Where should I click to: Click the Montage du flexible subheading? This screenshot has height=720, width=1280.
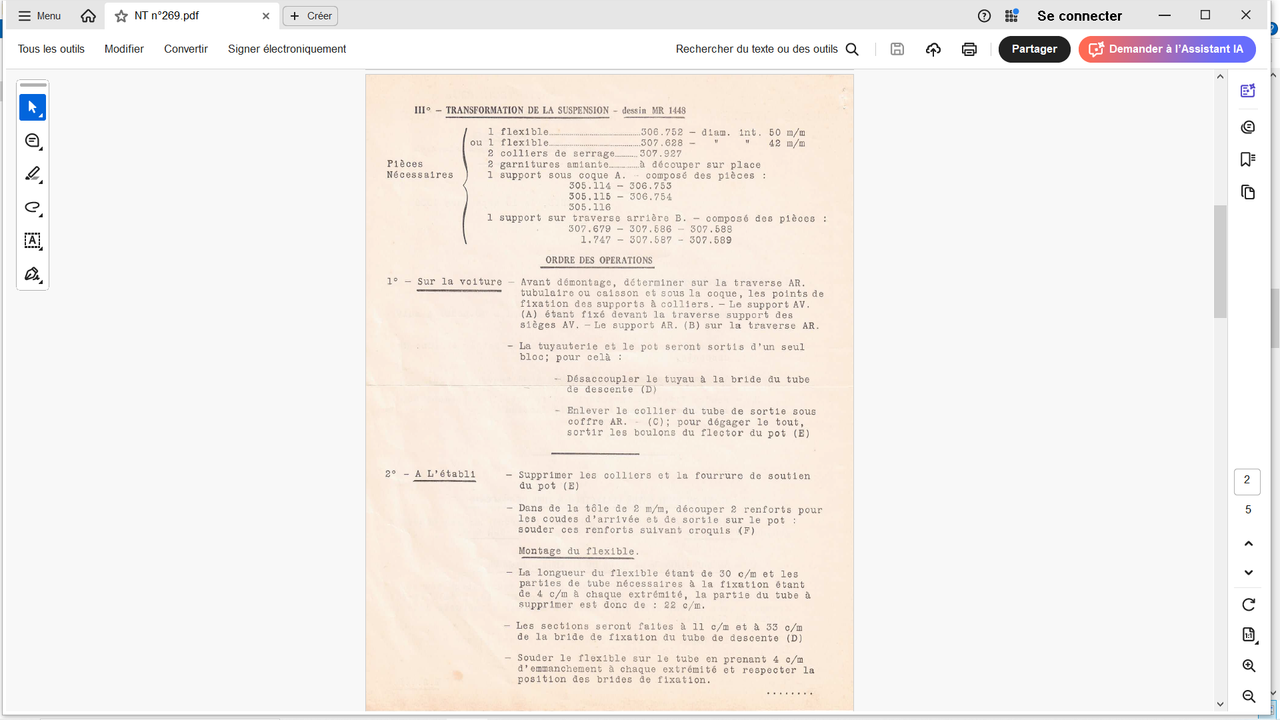pos(577,551)
